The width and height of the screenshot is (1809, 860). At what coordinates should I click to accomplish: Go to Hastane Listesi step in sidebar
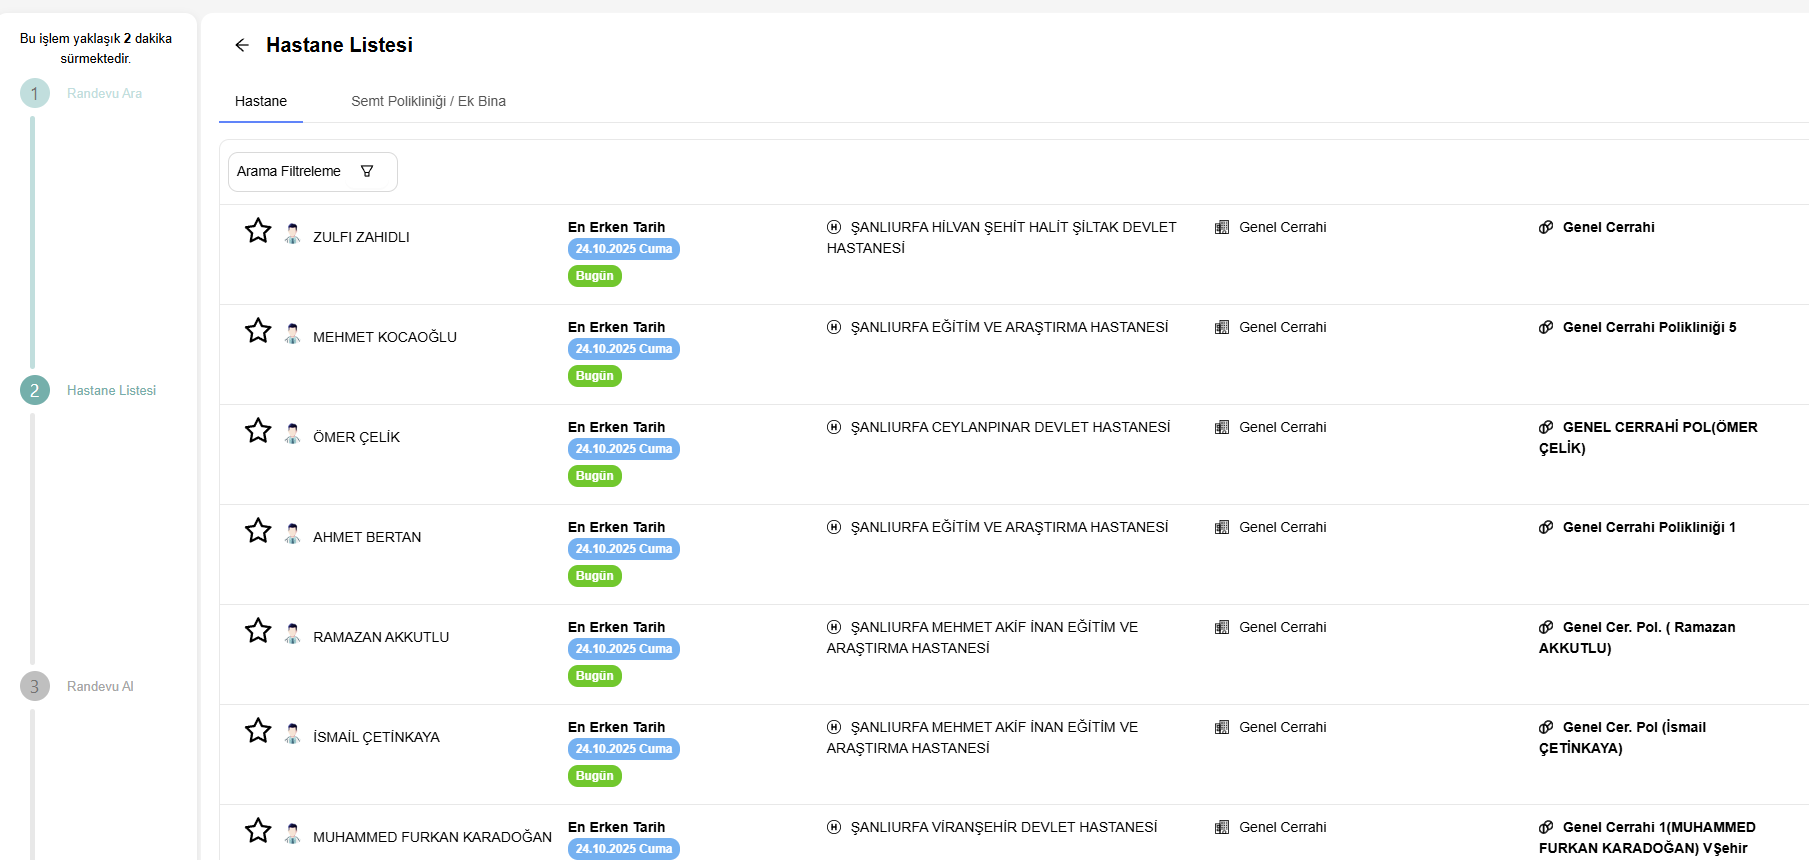(111, 391)
